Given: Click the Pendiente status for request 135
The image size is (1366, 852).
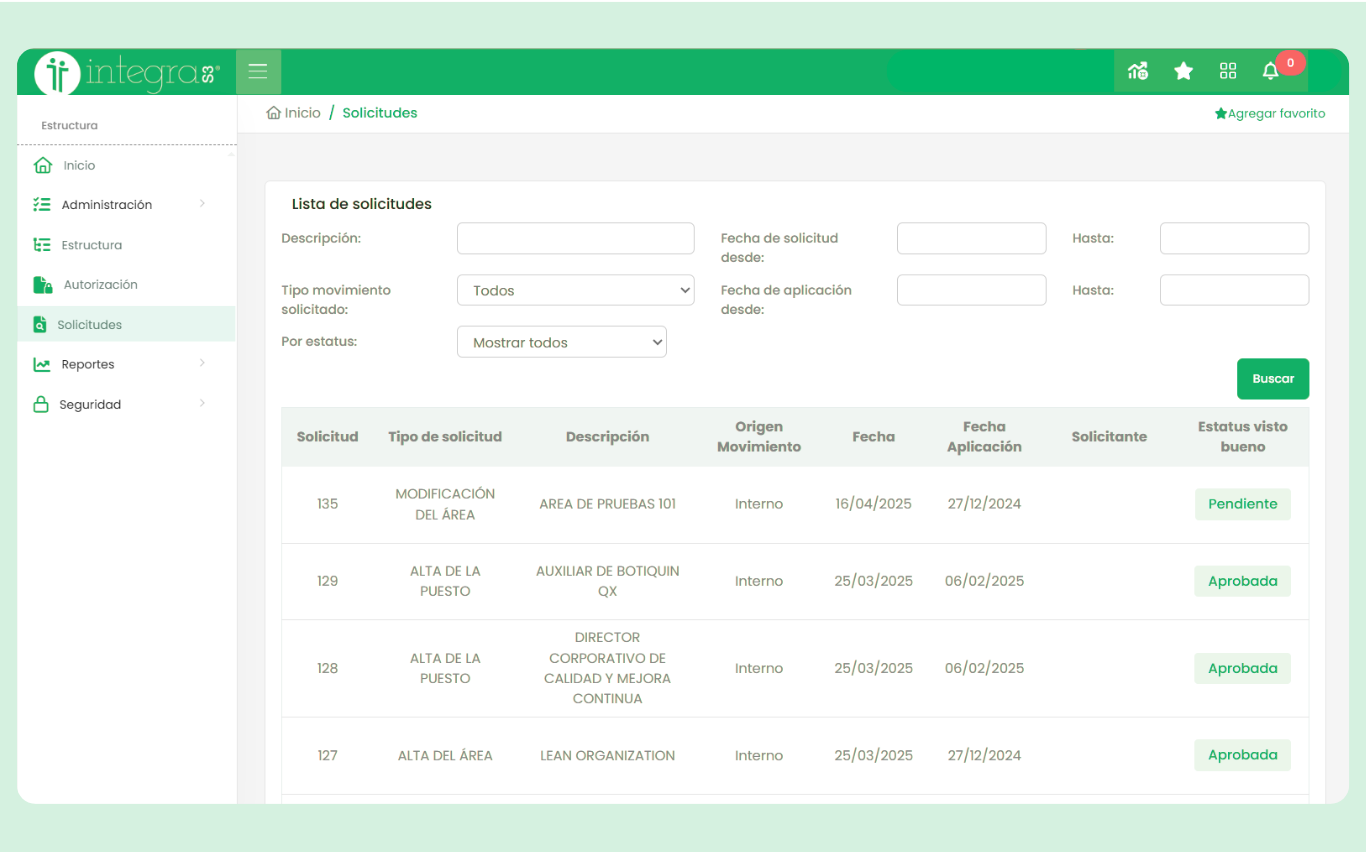Looking at the screenshot, I should point(1242,504).
